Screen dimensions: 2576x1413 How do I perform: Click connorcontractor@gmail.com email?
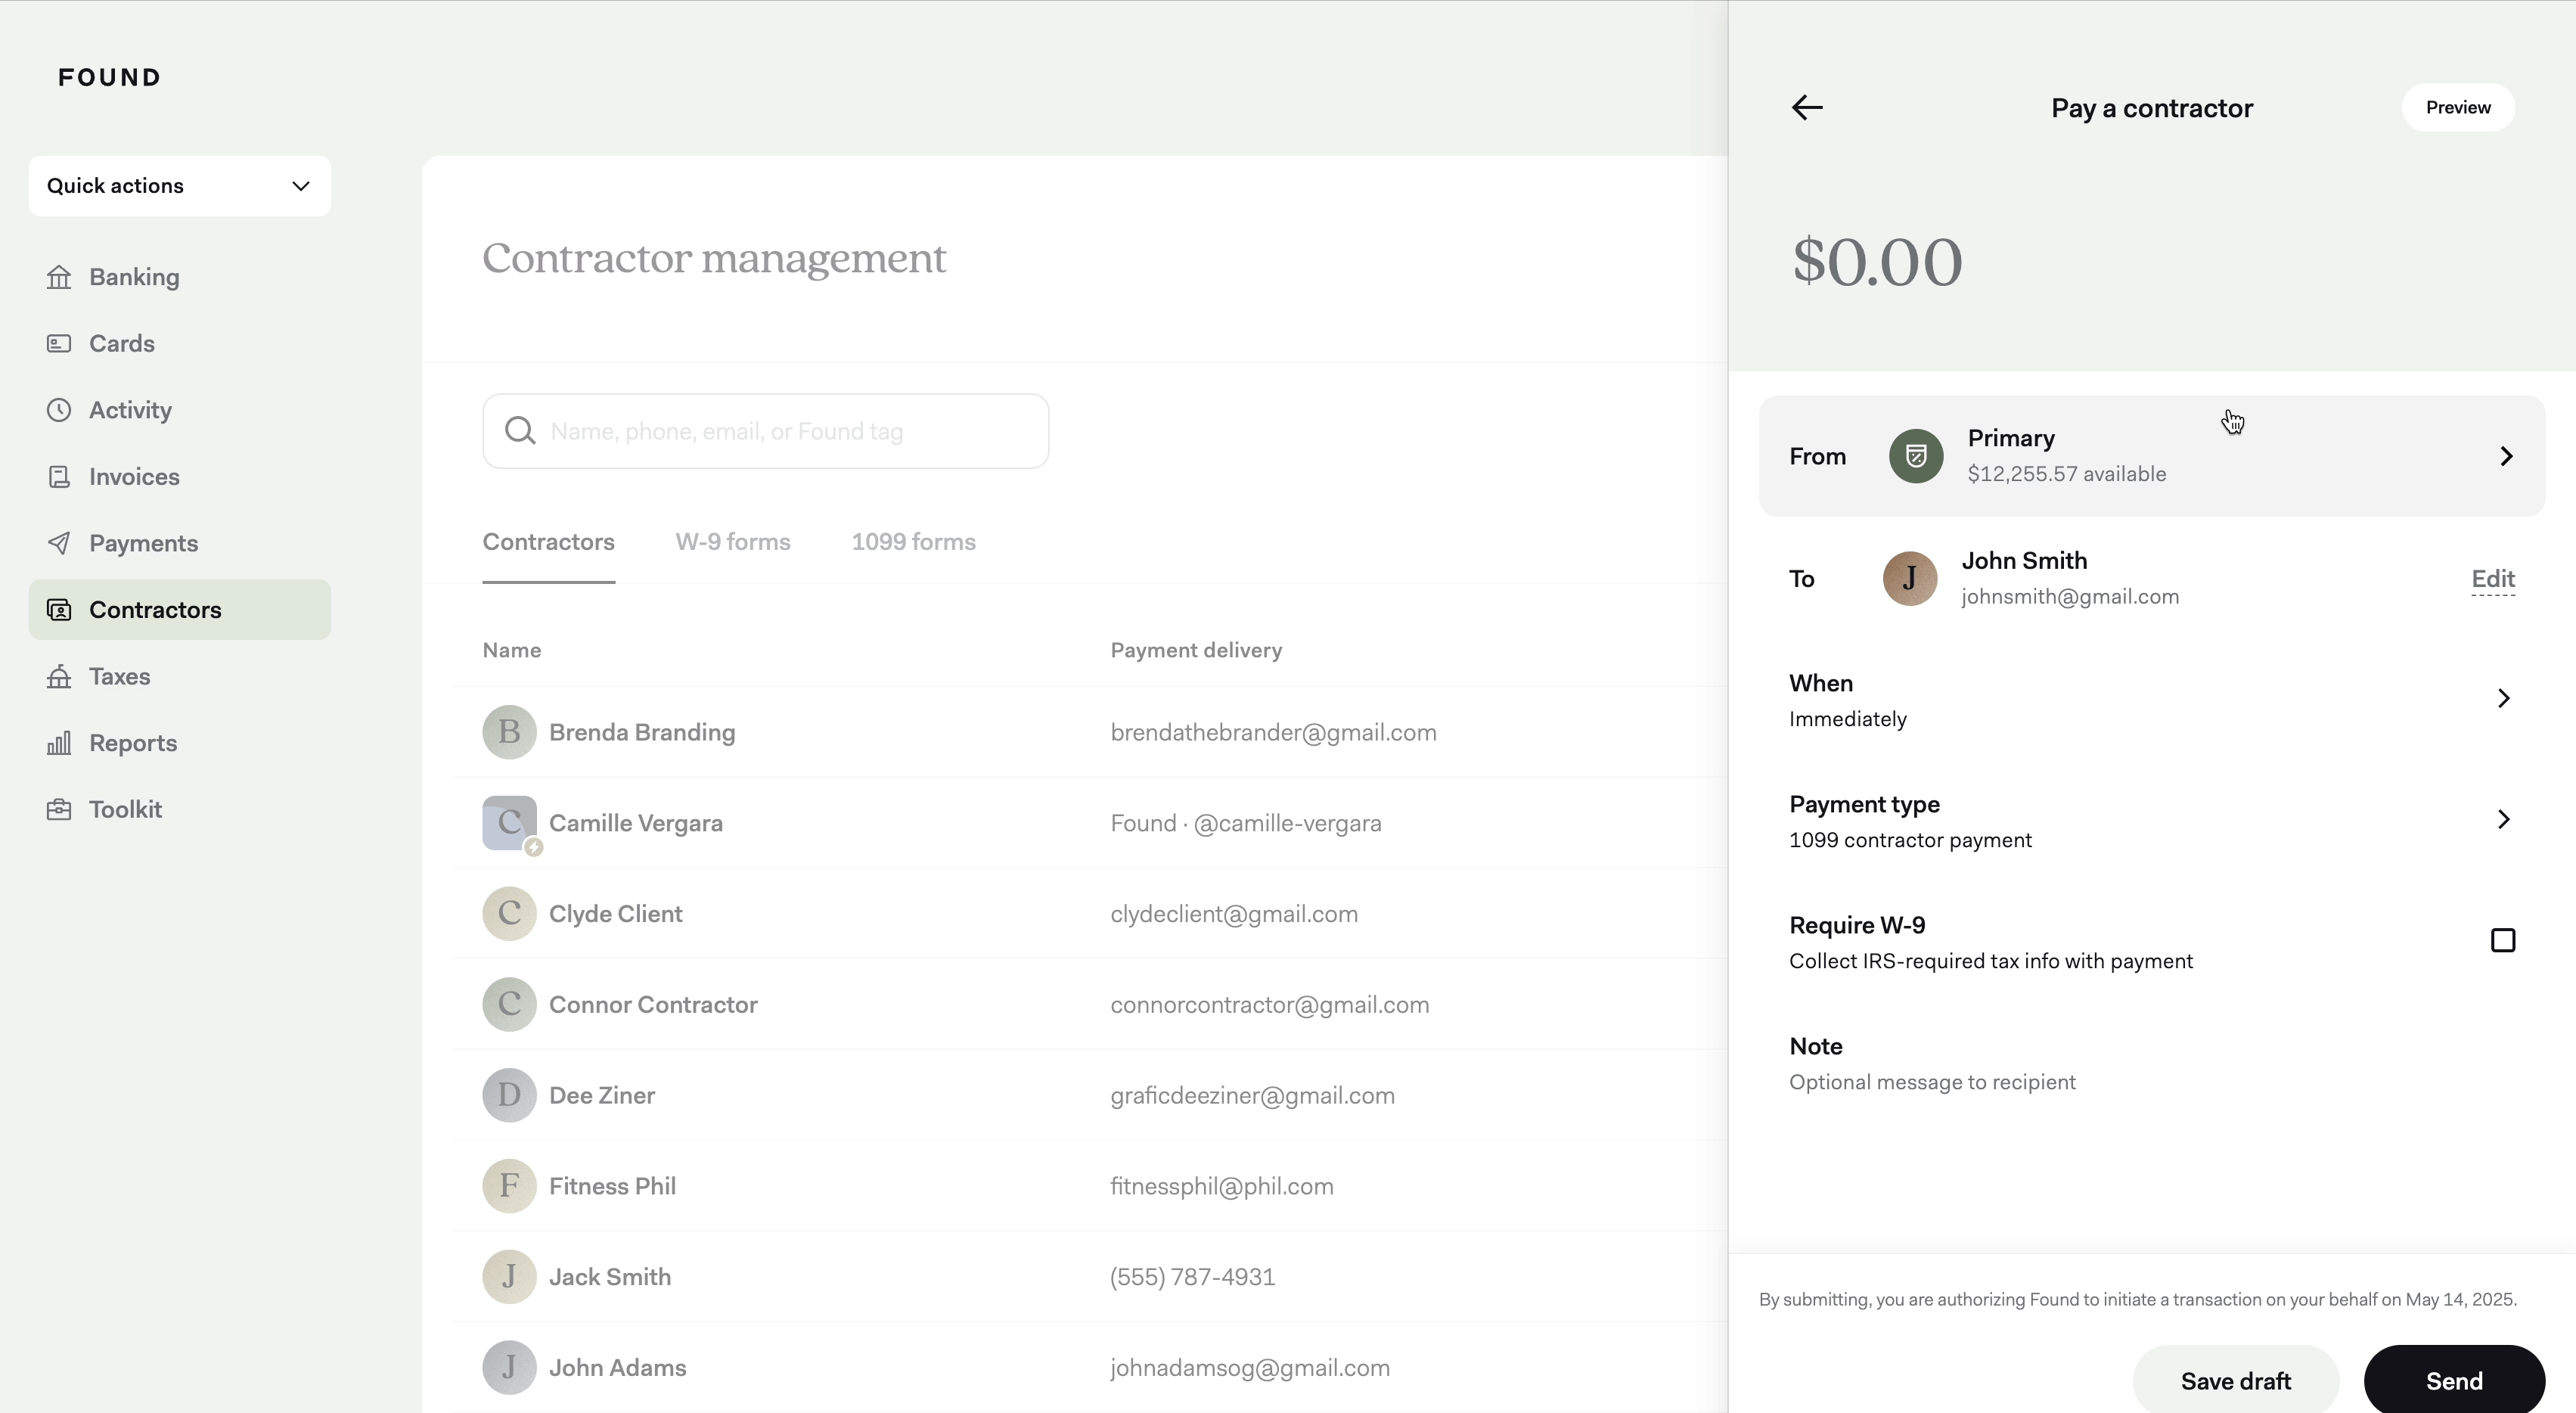1270,1005
